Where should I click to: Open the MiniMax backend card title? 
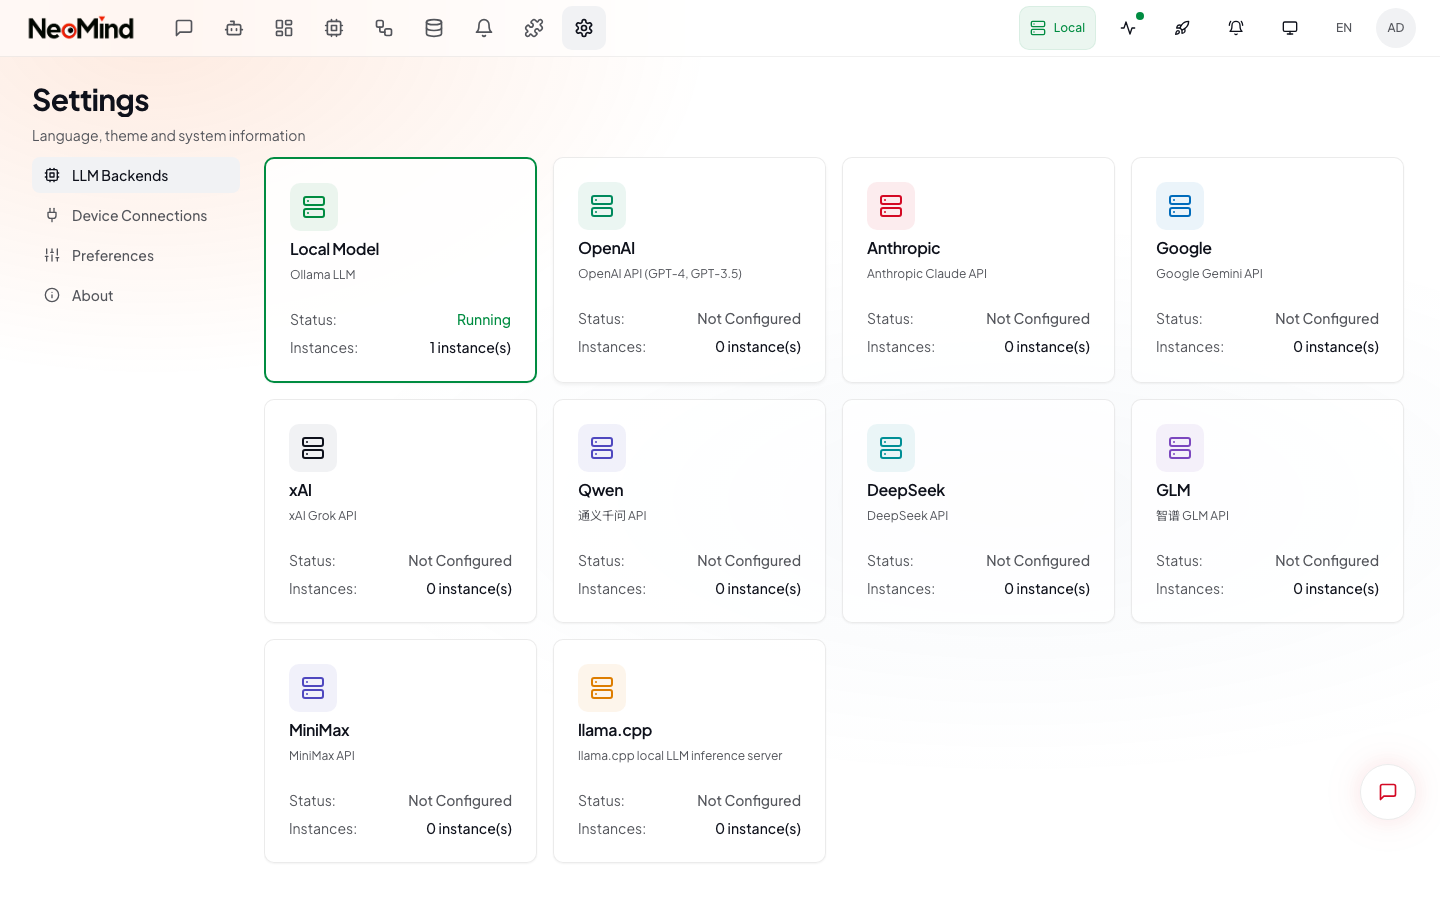click(x=319, y=730)
